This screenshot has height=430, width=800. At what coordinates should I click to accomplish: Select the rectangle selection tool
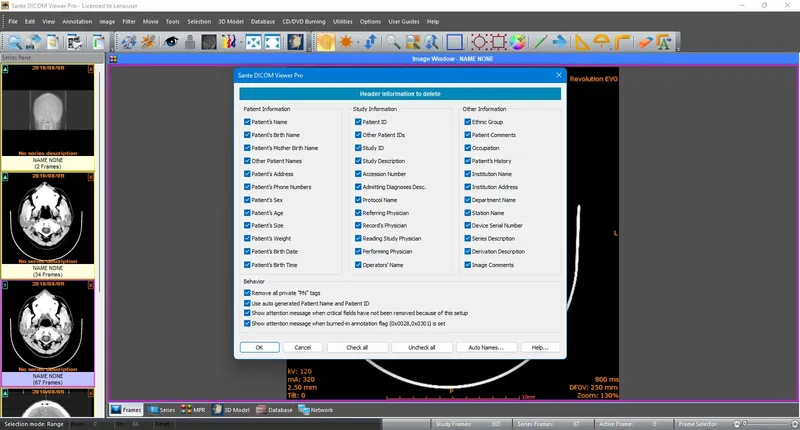point(455,42)
